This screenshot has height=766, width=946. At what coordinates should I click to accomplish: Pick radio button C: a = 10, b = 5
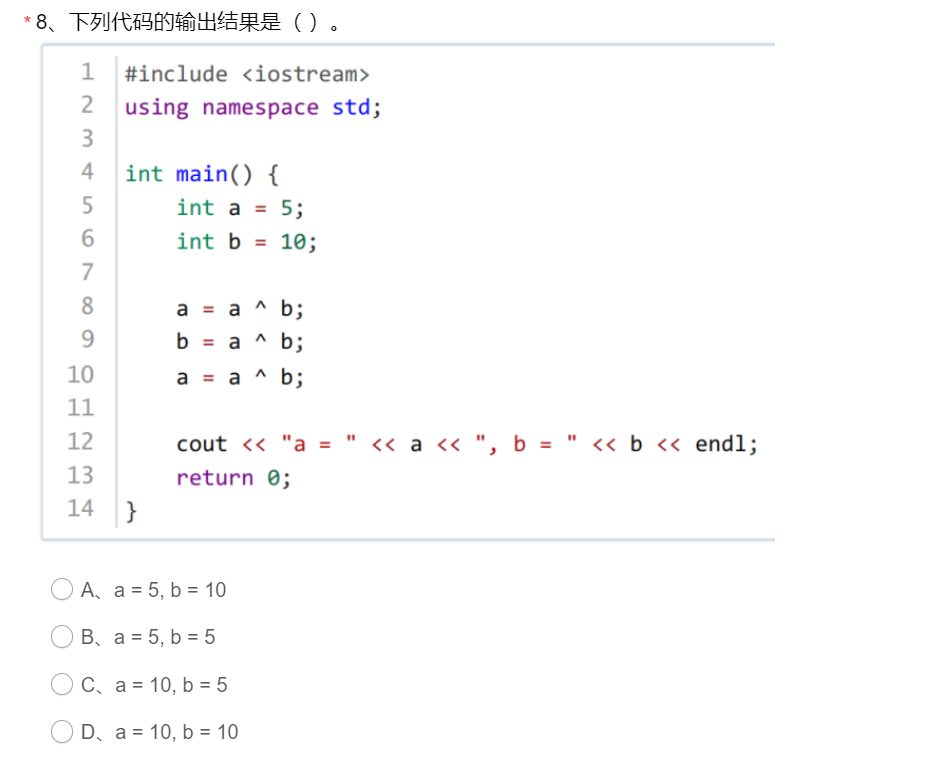[62, 685]
